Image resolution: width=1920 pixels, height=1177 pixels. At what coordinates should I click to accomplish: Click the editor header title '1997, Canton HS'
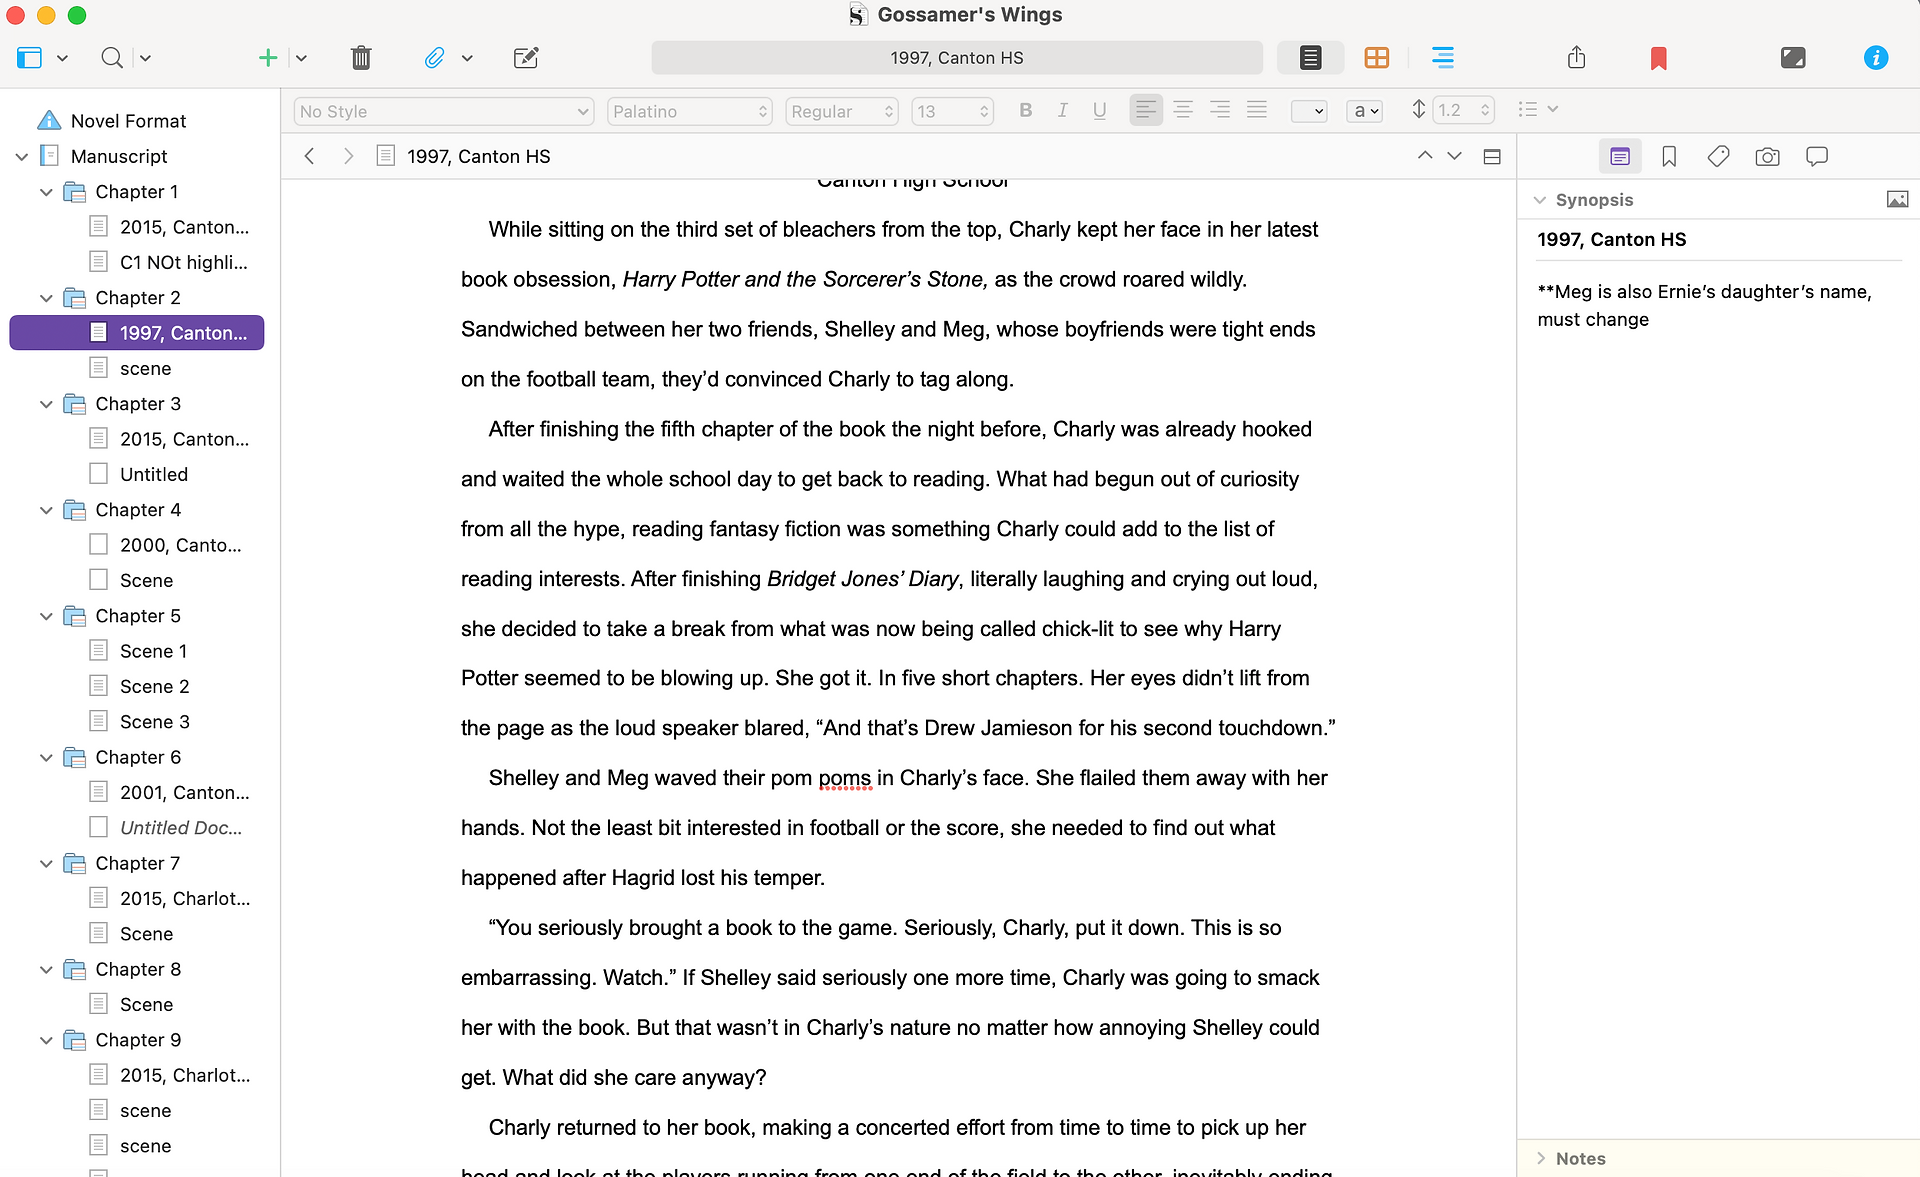pyautogui.click(x=479, y=156)
